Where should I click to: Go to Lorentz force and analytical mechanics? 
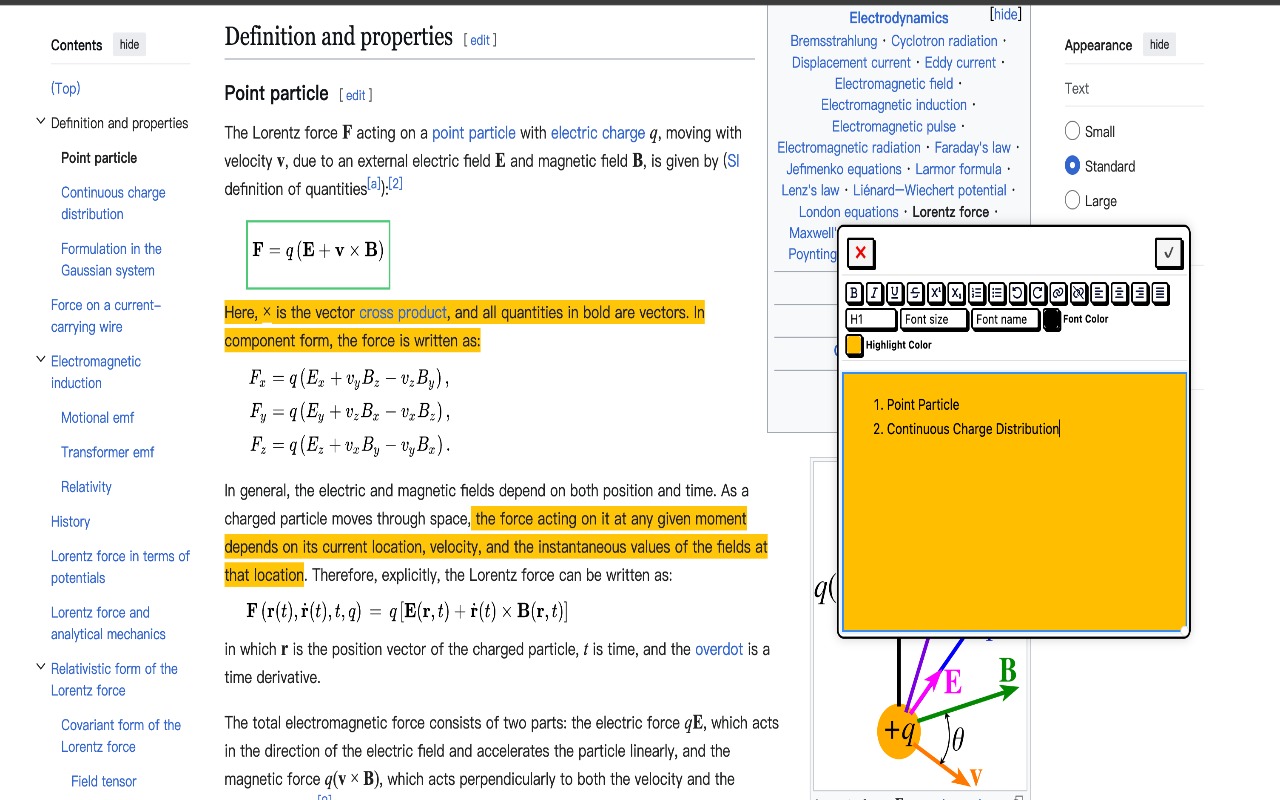(108, 623)
